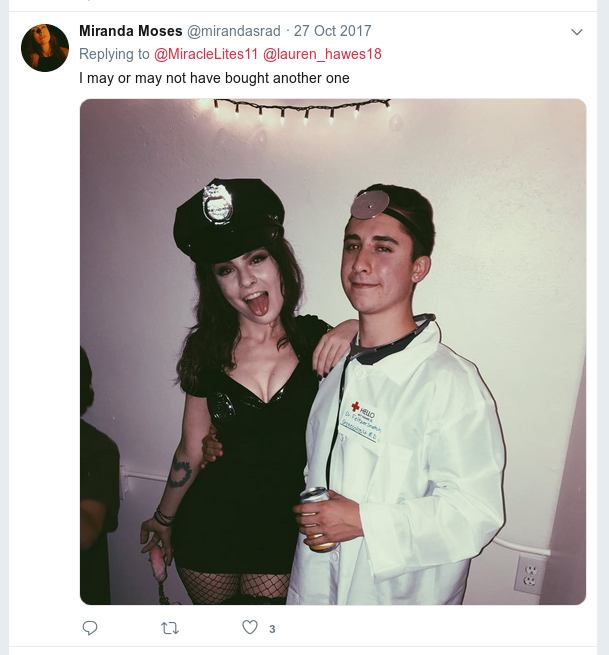
Task: Enlarge the photo via the police hat
Action: [x=230, y=219]
